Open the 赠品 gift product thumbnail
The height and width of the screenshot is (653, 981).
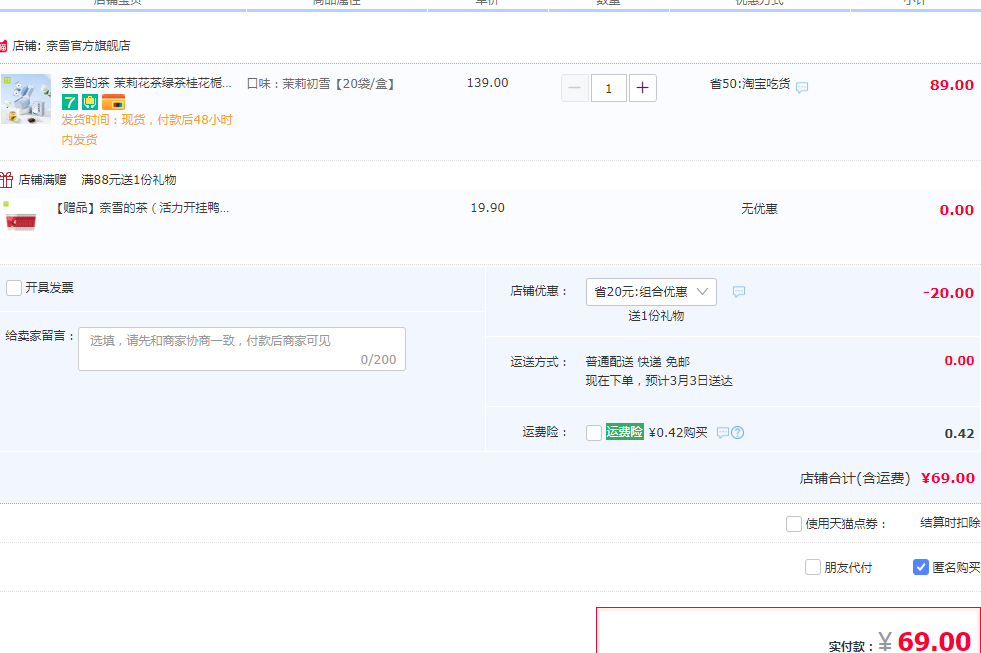[21, 220]
